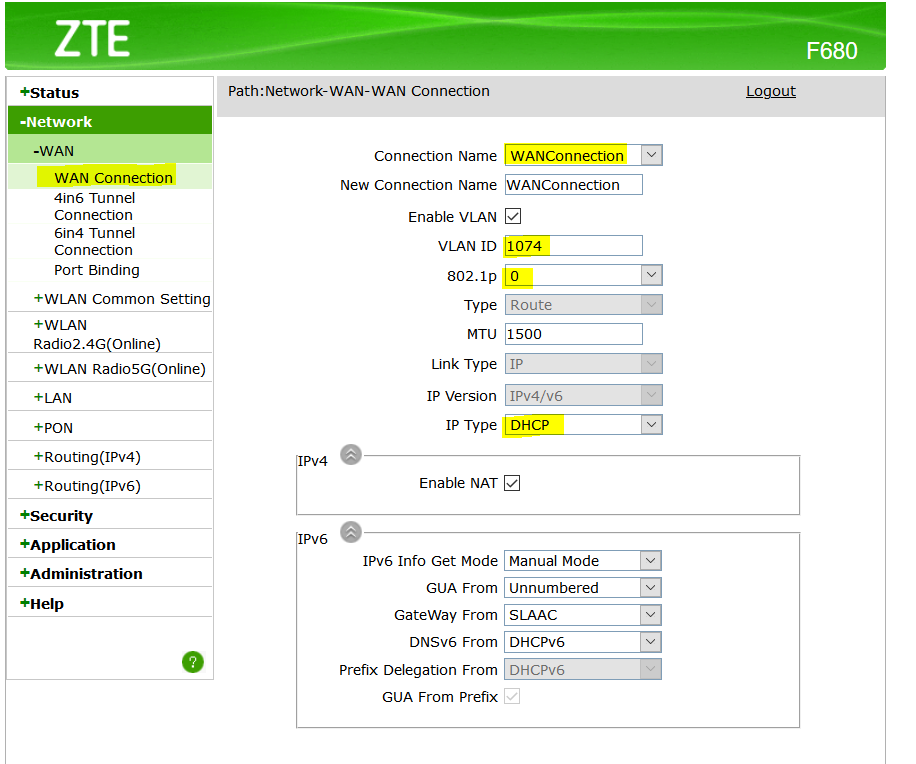
Task: Collapse the IPv4 section arrow icon
Action: (351, 454)
